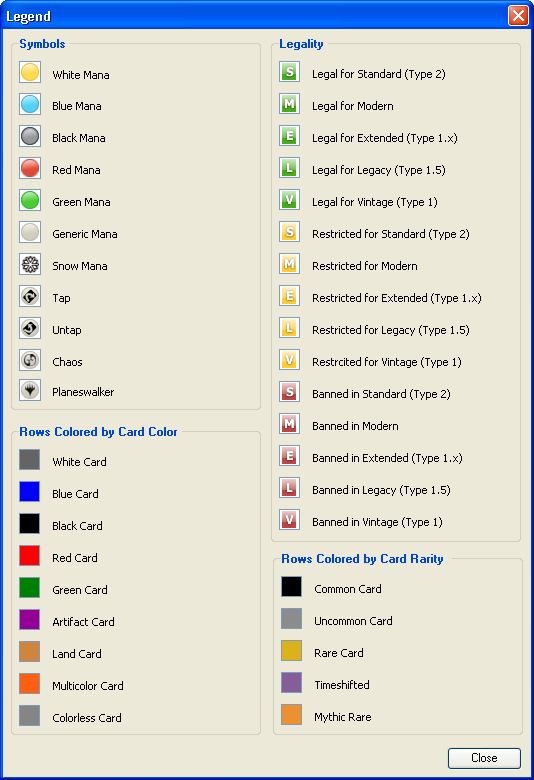Click the green Legal for Legacy icon
534x780 pixels.
[289, 168]
